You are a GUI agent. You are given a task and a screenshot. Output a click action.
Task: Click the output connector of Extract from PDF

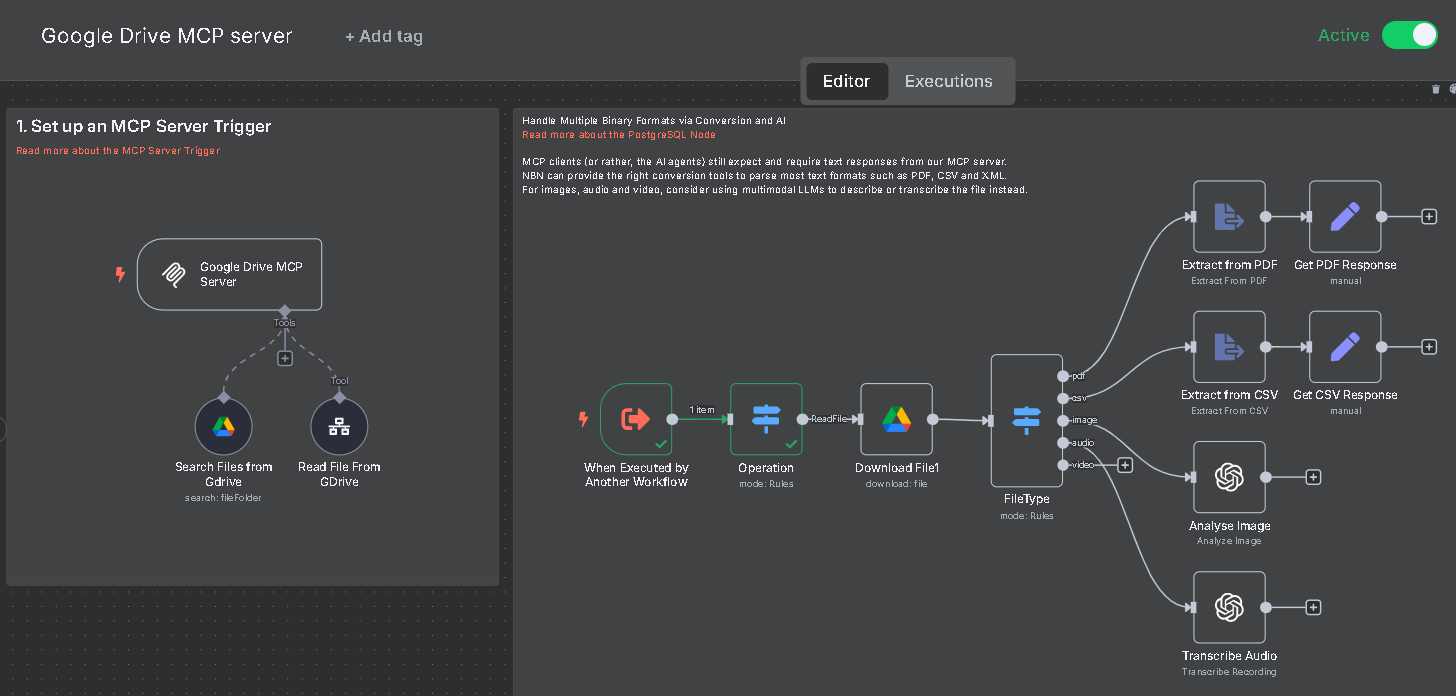[x=1265, y=216]
